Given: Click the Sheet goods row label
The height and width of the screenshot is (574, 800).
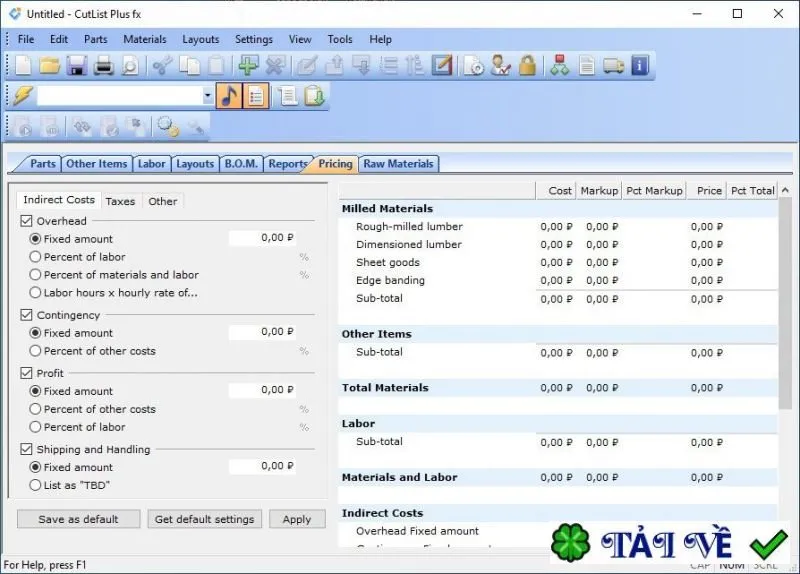Looking at the screenshot, I should 388,262.
